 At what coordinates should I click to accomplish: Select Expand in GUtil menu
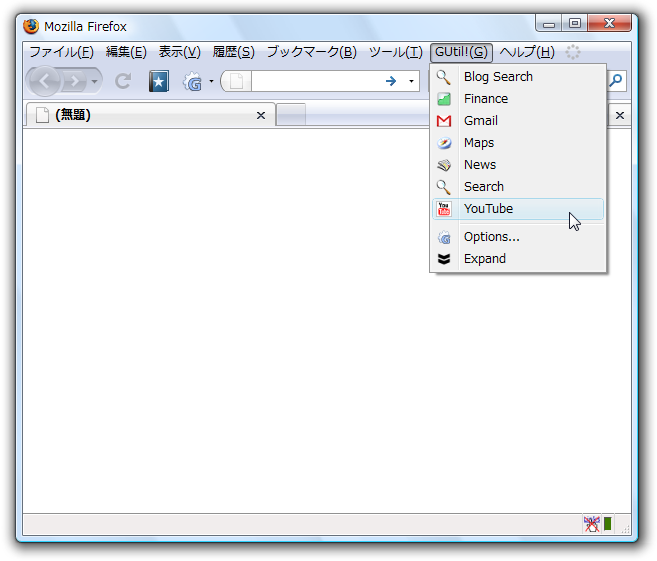click(518, 259)
